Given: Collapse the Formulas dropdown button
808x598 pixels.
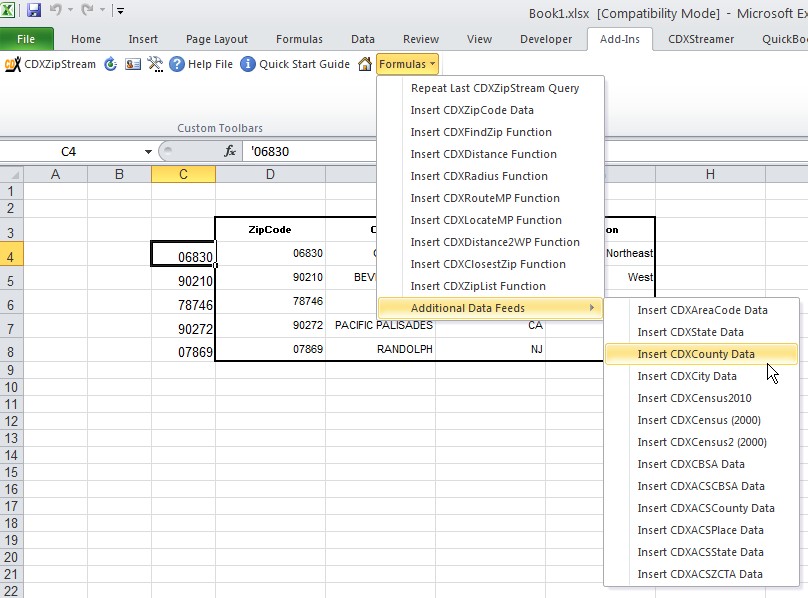Looking at the screenshot, I should click(x=407, y=64).
